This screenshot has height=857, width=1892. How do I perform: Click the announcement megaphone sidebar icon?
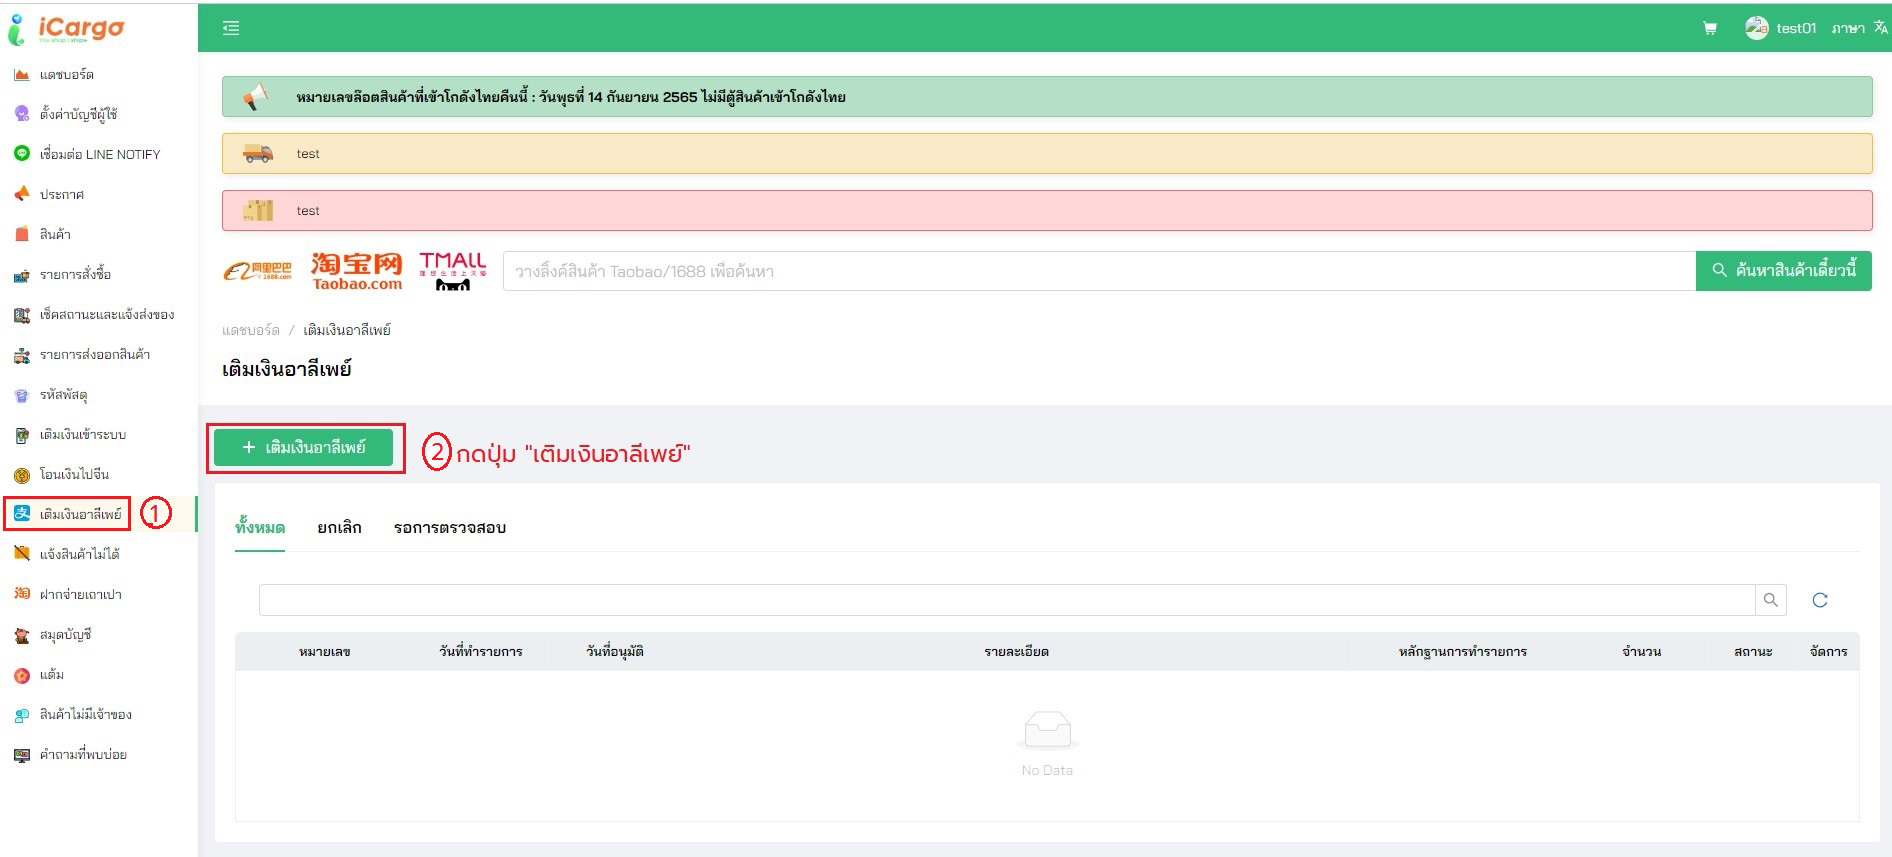coord(21,194)
